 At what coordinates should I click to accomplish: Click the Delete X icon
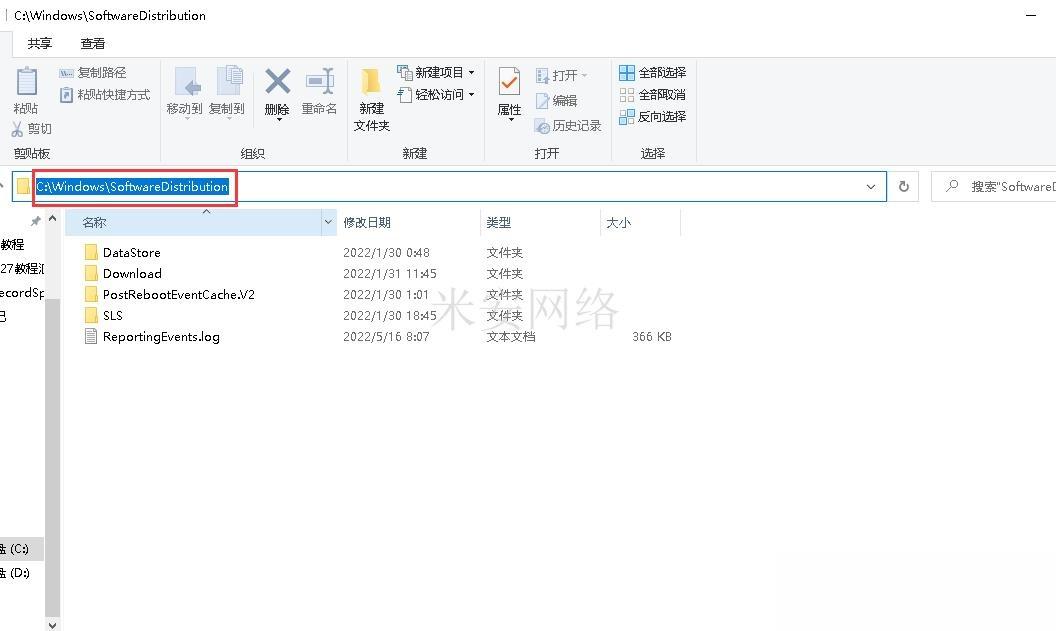[277, 81]
